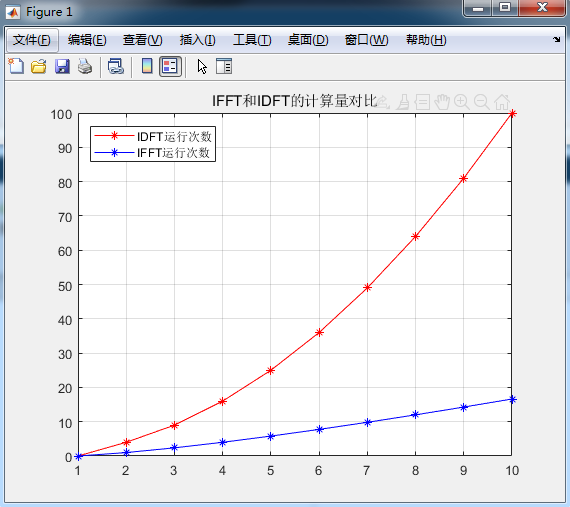Screen dimensions: 570x507
Task: Toggle the Insert Colorbar button
Action: tap(147, 67)
